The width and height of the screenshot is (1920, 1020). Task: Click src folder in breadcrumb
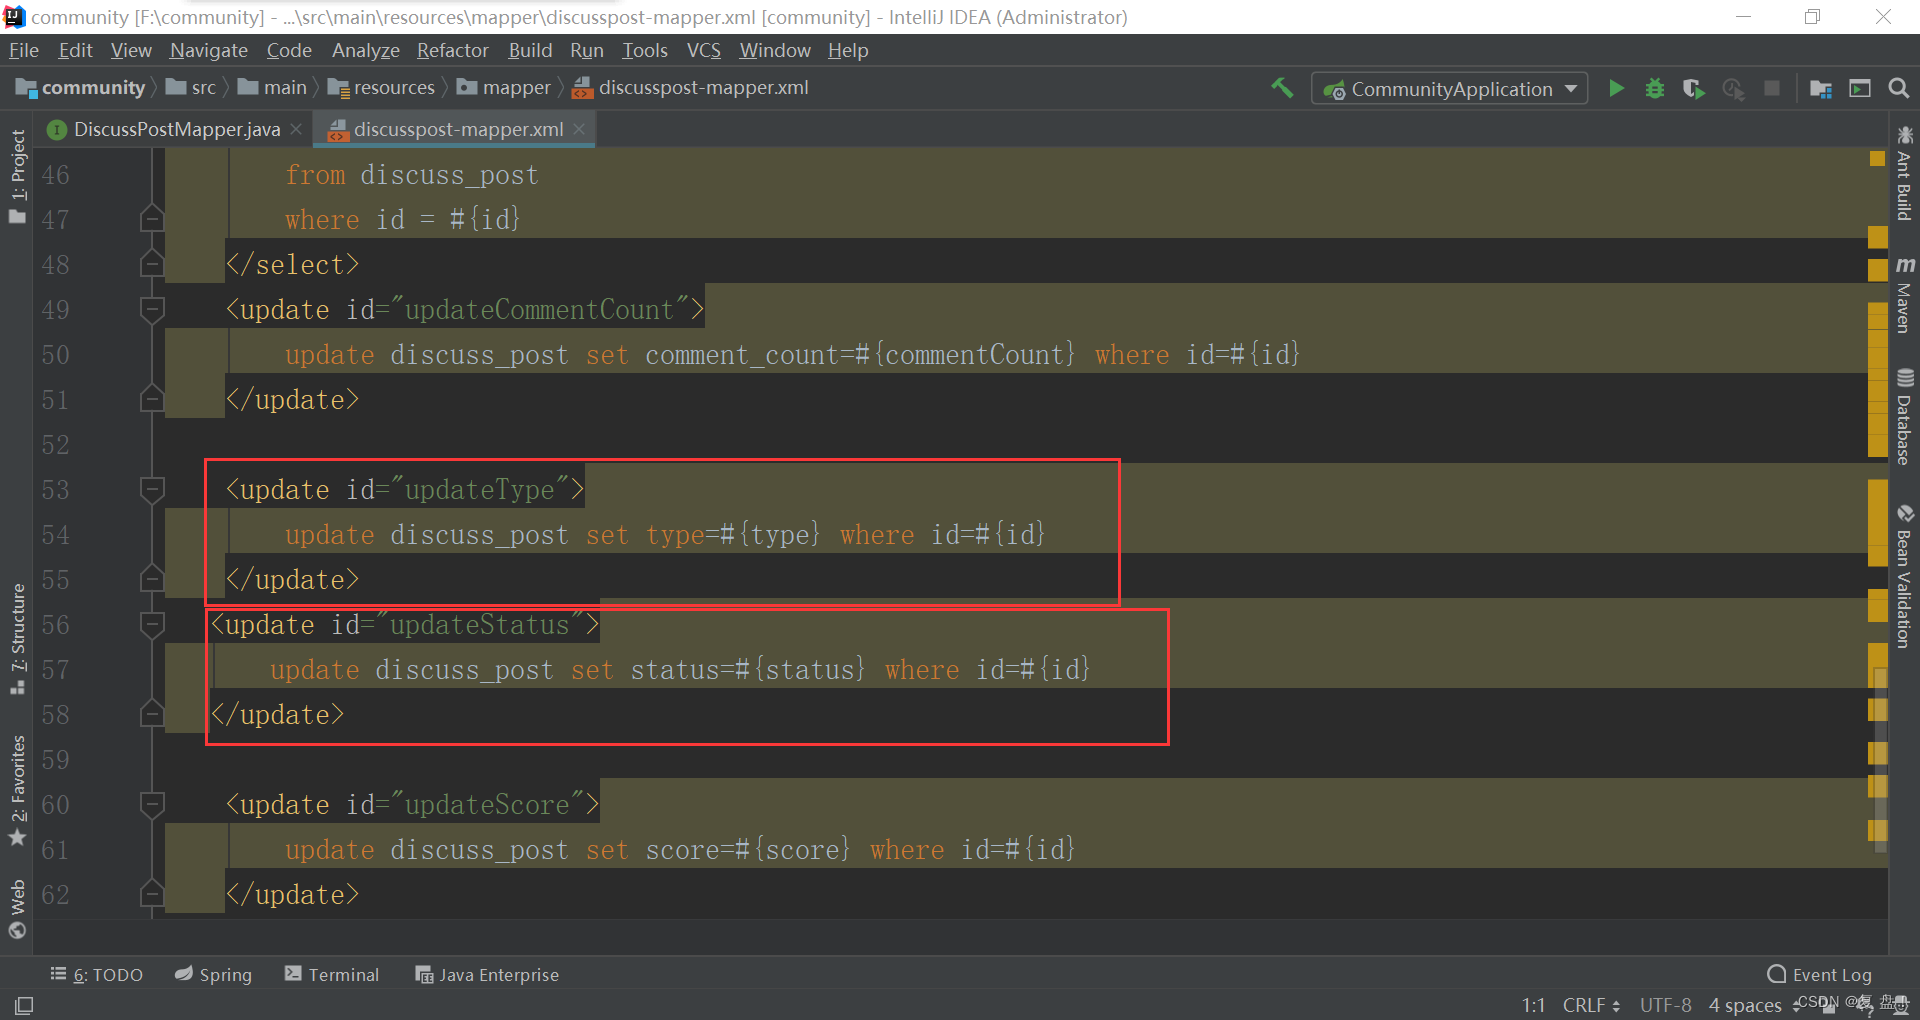click(192, 88)
